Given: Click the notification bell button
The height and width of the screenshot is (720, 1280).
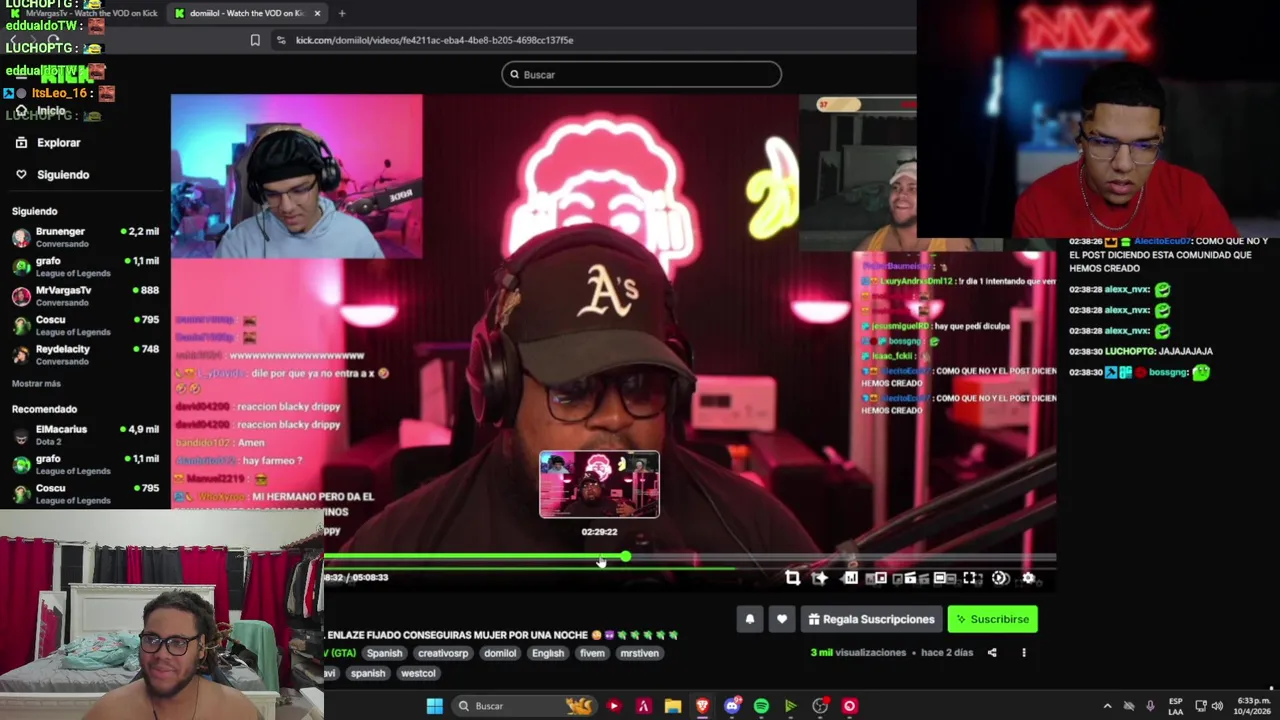Looking at the screenshot, I should [750, 619].
